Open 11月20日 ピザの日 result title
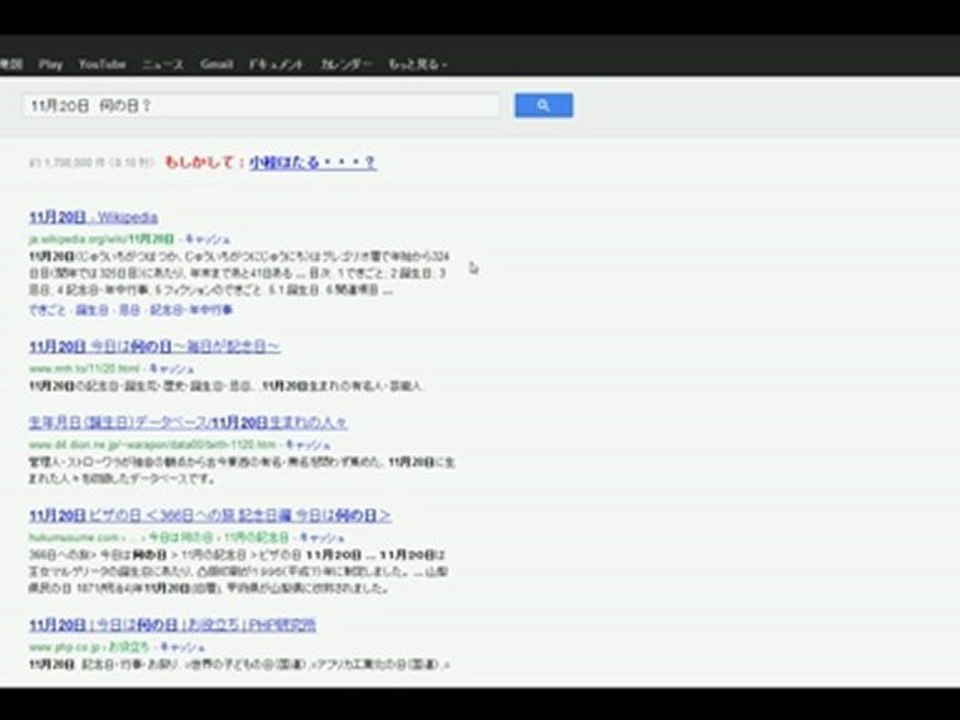 click(x=210, y=516)
